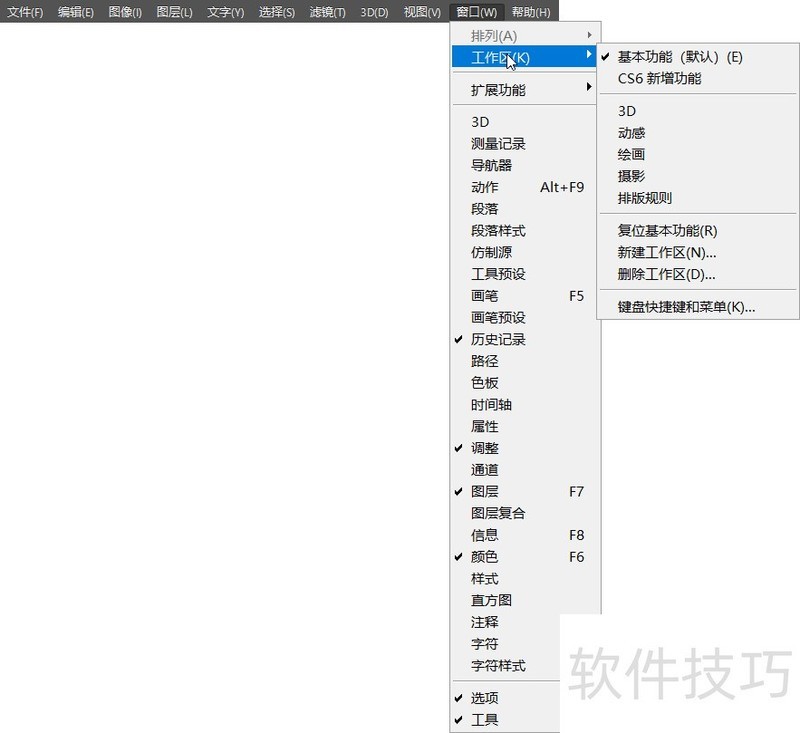
Task: Click 复位基本功能(R) to reset workspace
Action: tap(667, 231)
